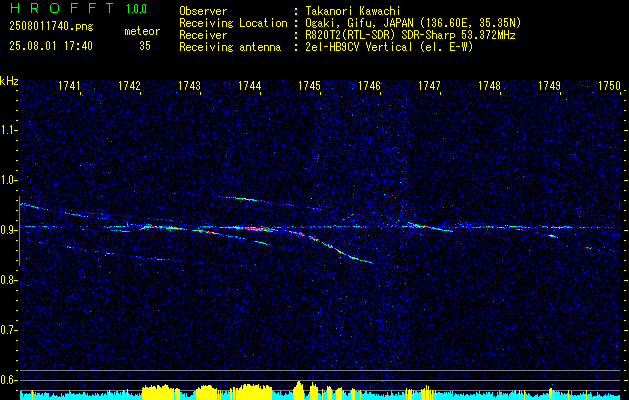Click the 1742 time marker
This screenshot has width=629, height=400.
point(129,86)
